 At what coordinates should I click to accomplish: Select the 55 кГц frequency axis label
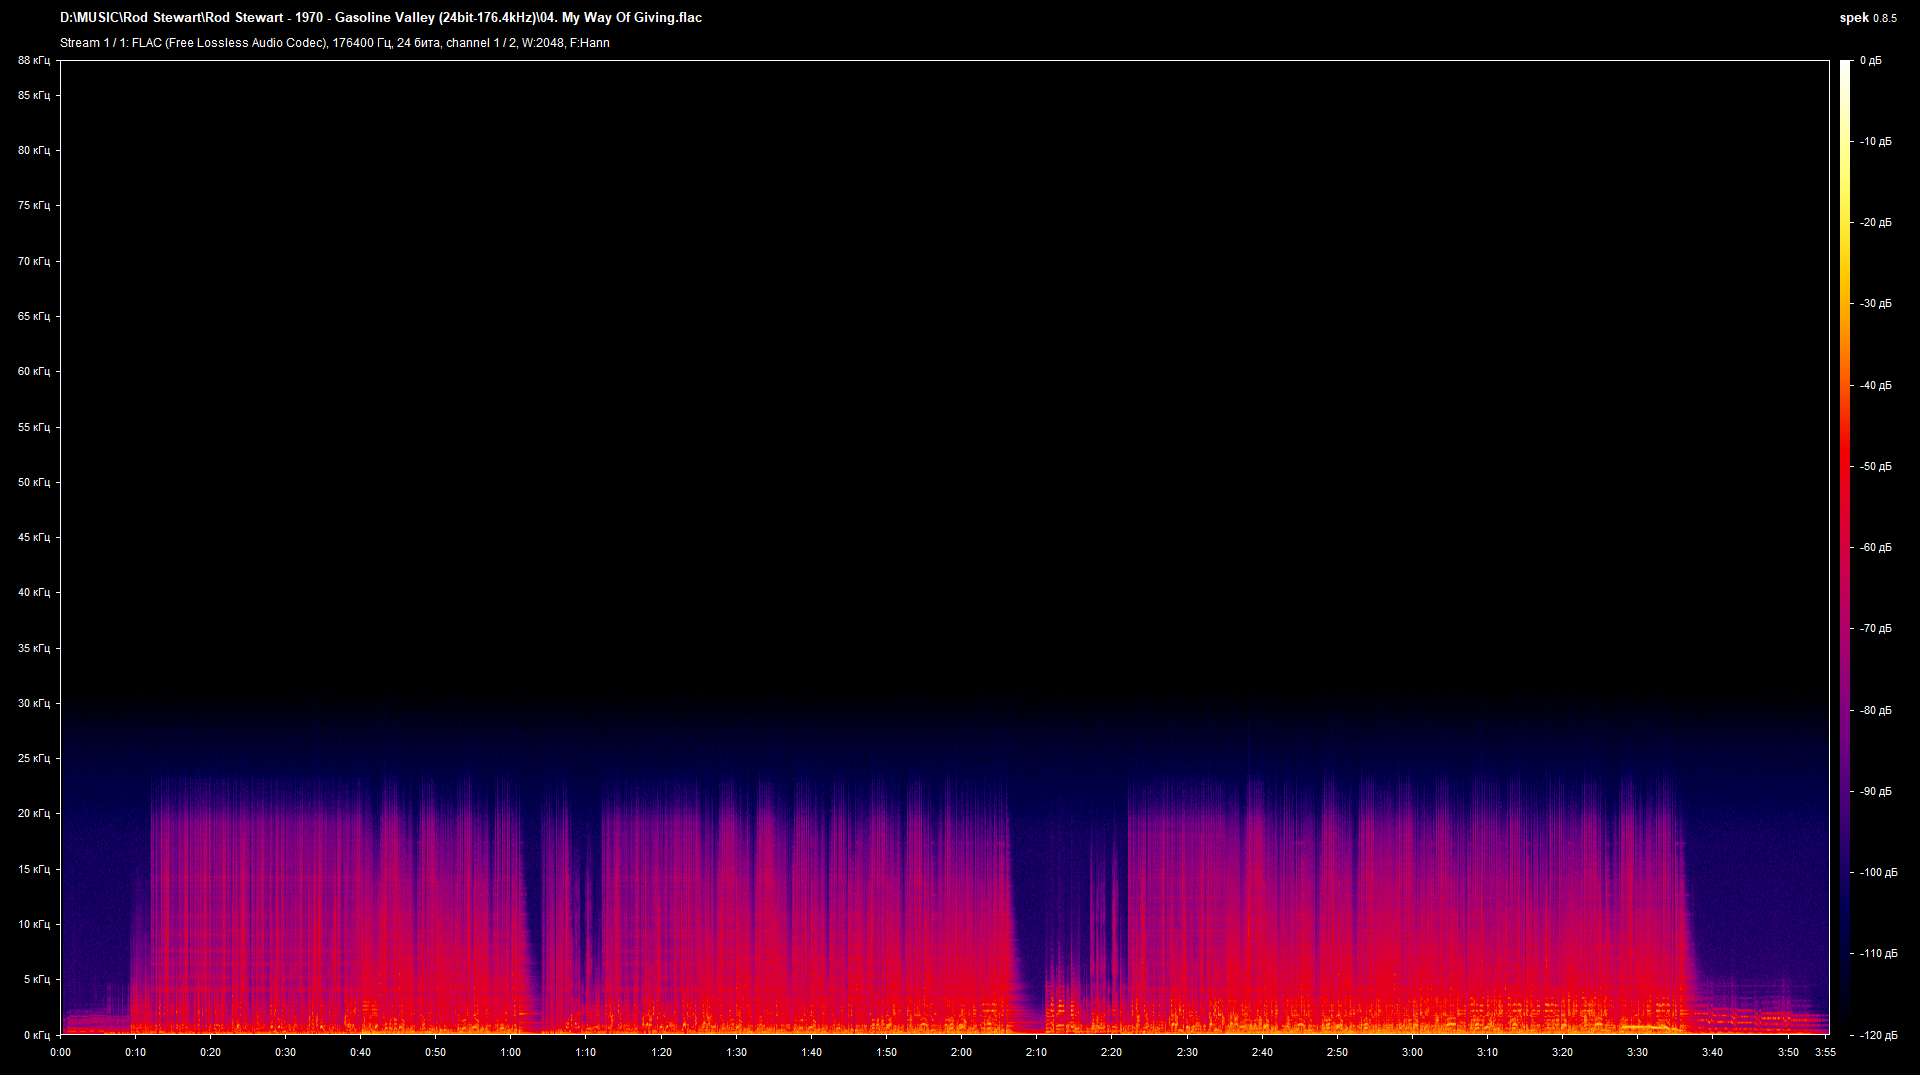click(x=33, y=427)
